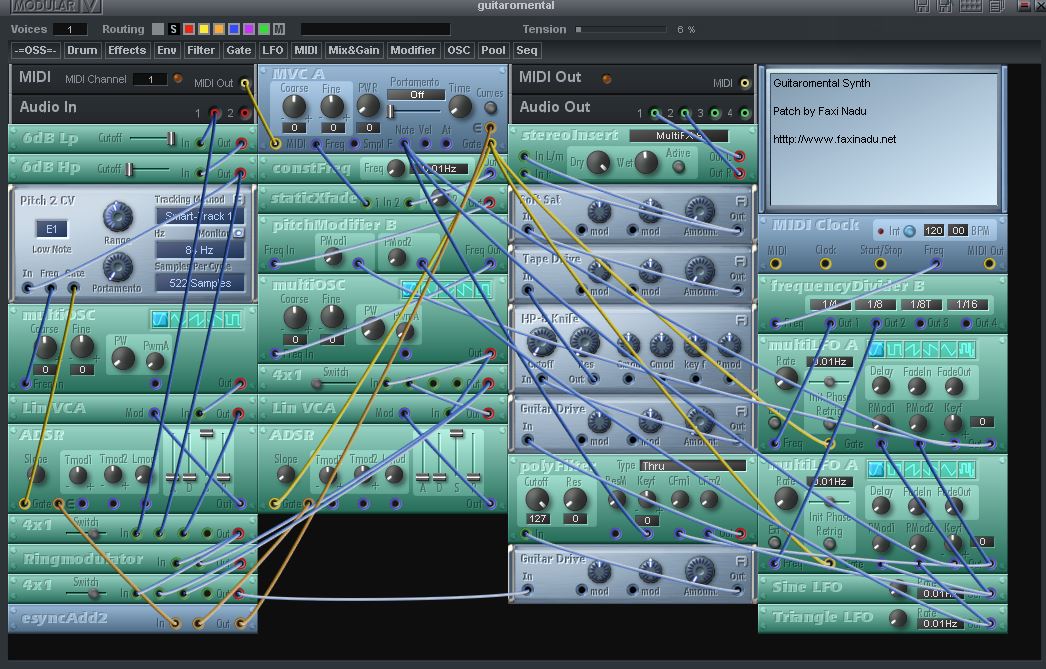Click the copy pages icon in title bar
Image resolution: width=1046 pixels, height=669 pixels.
(x=997, y=6)
